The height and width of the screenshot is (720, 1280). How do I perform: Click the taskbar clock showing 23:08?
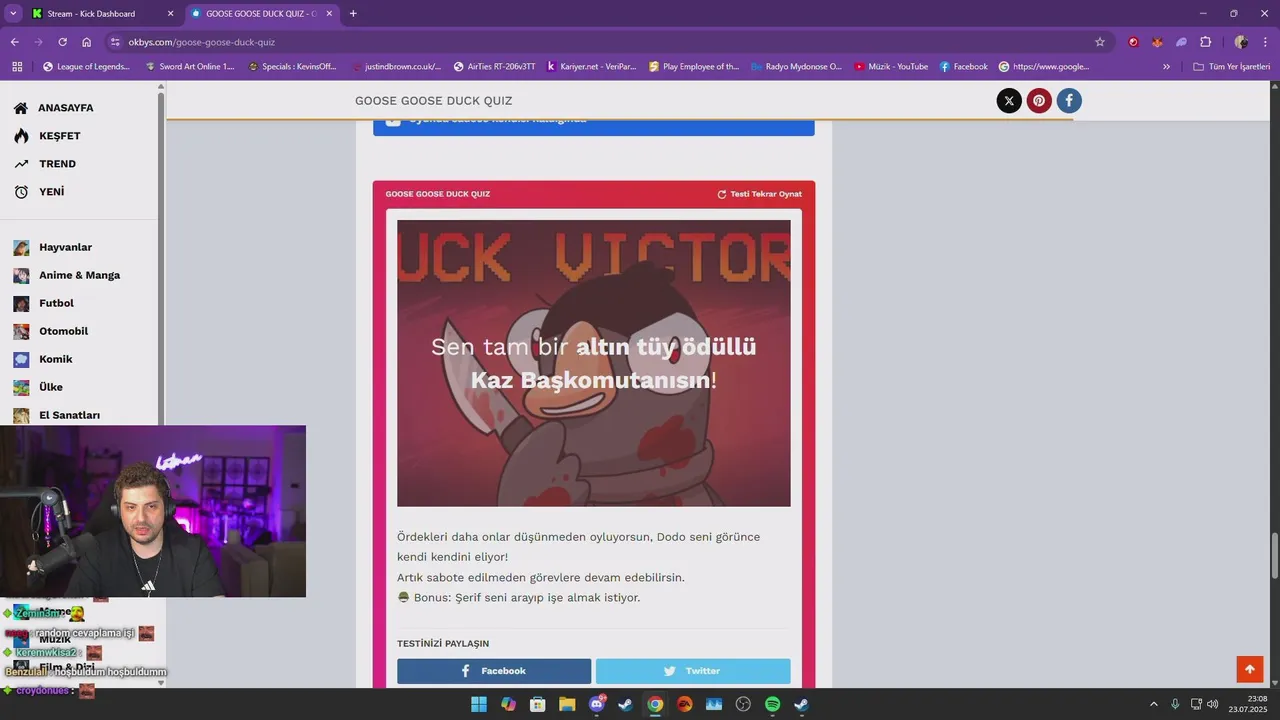click(1249, 704)
